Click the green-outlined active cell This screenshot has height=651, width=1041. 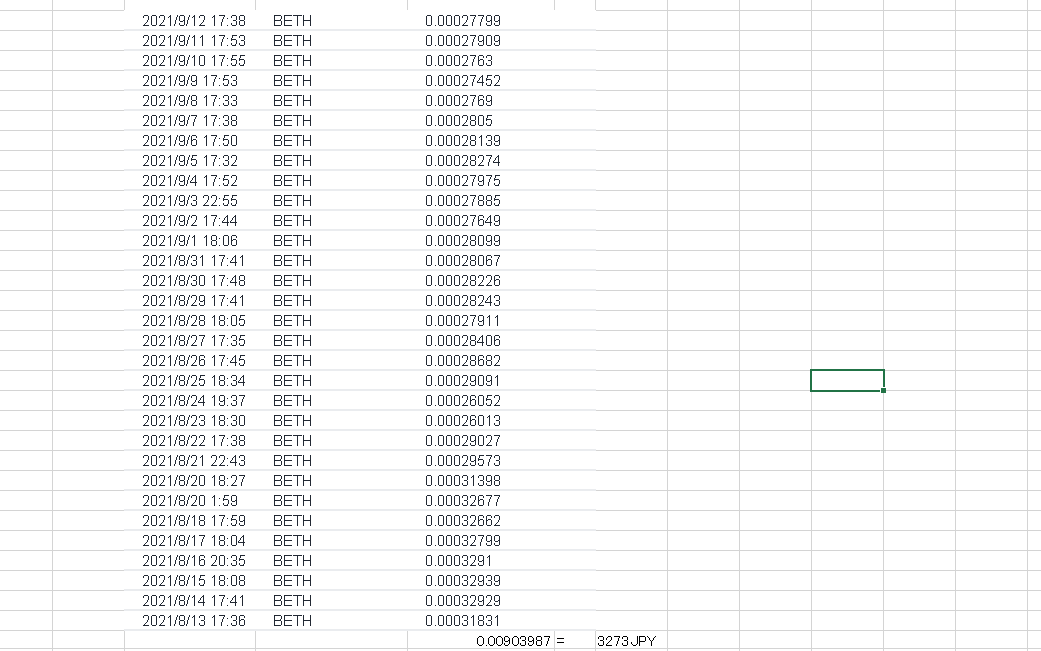846,381
